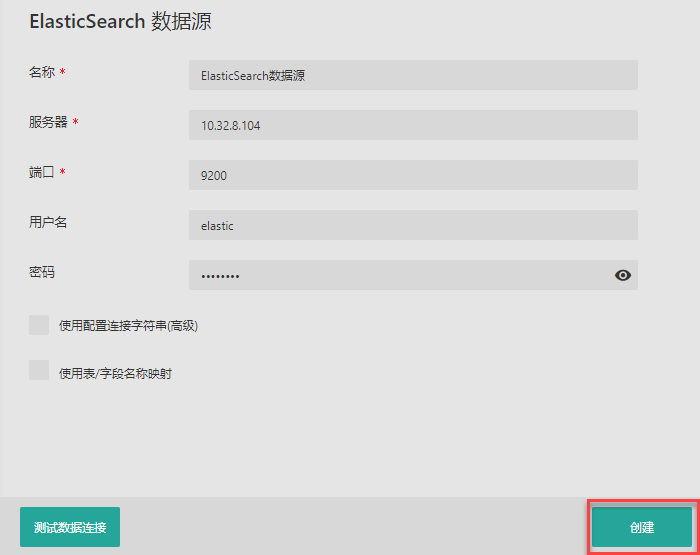Click the 服务器 label
700x555 pixels.
pos(48,121)
